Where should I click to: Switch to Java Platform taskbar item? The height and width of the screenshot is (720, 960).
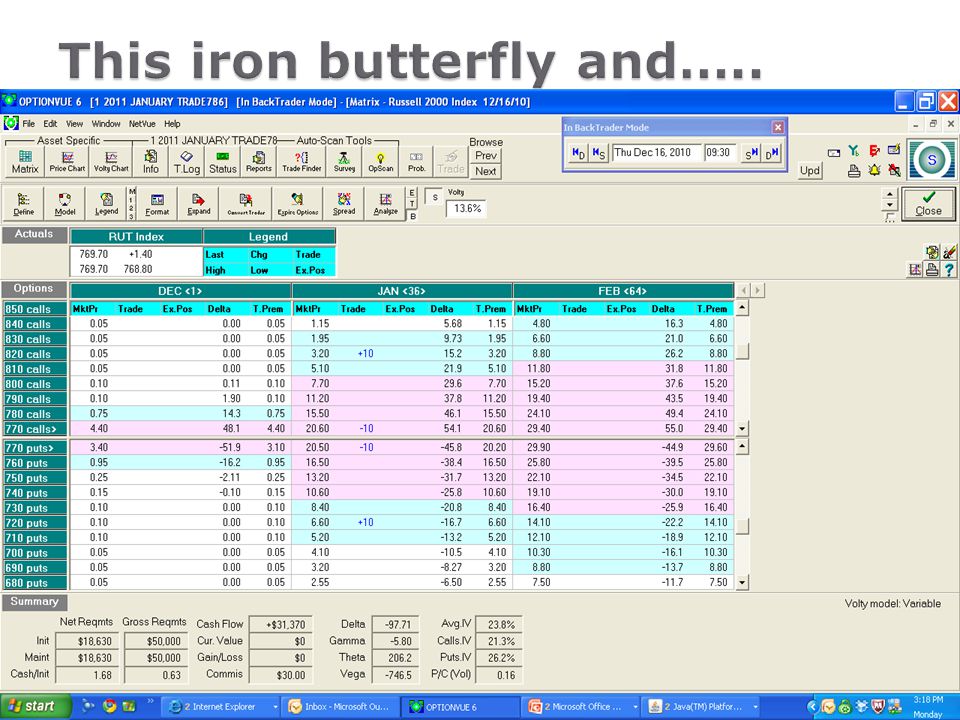point(702,707)
